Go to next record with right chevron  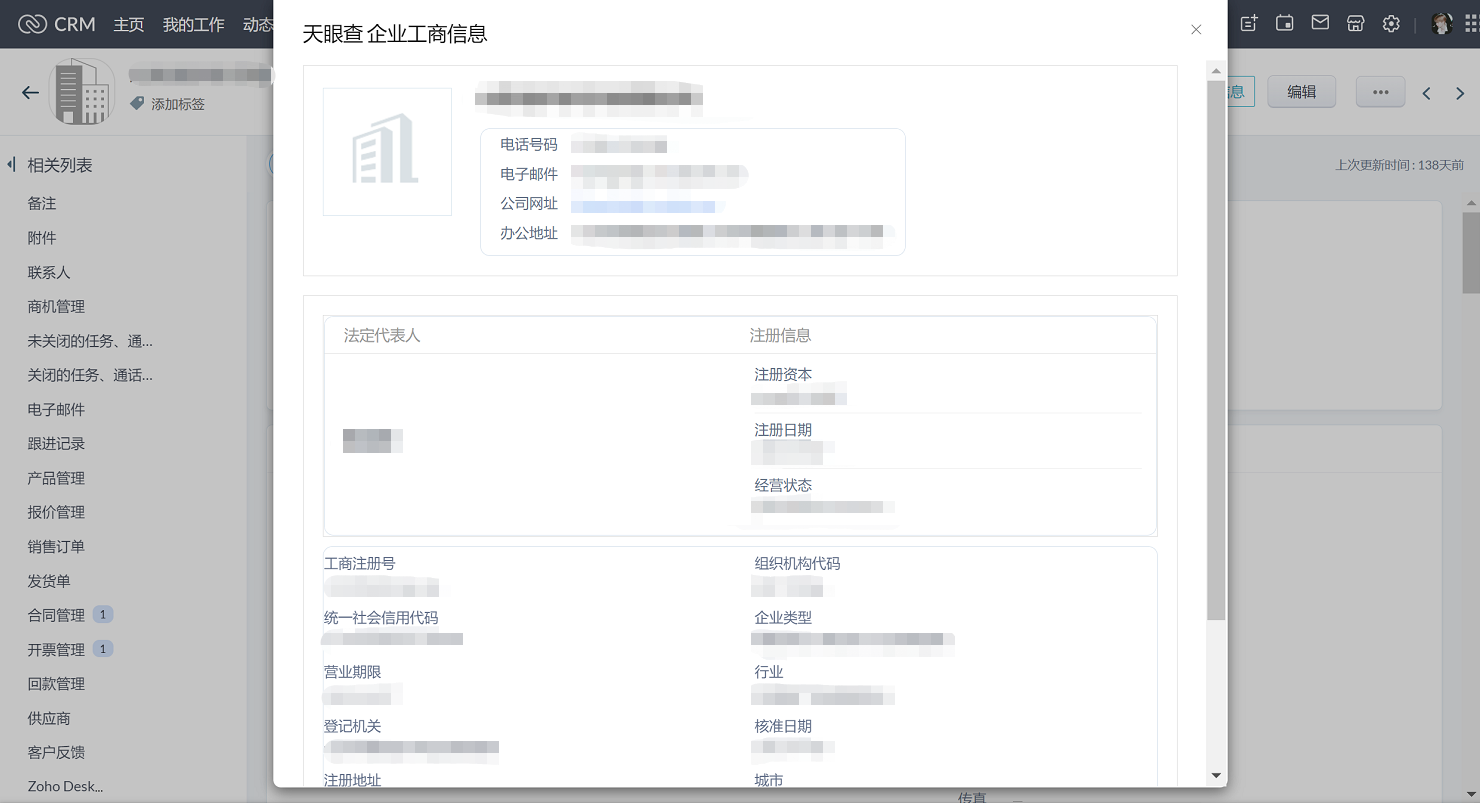(x=1460, y=93)
